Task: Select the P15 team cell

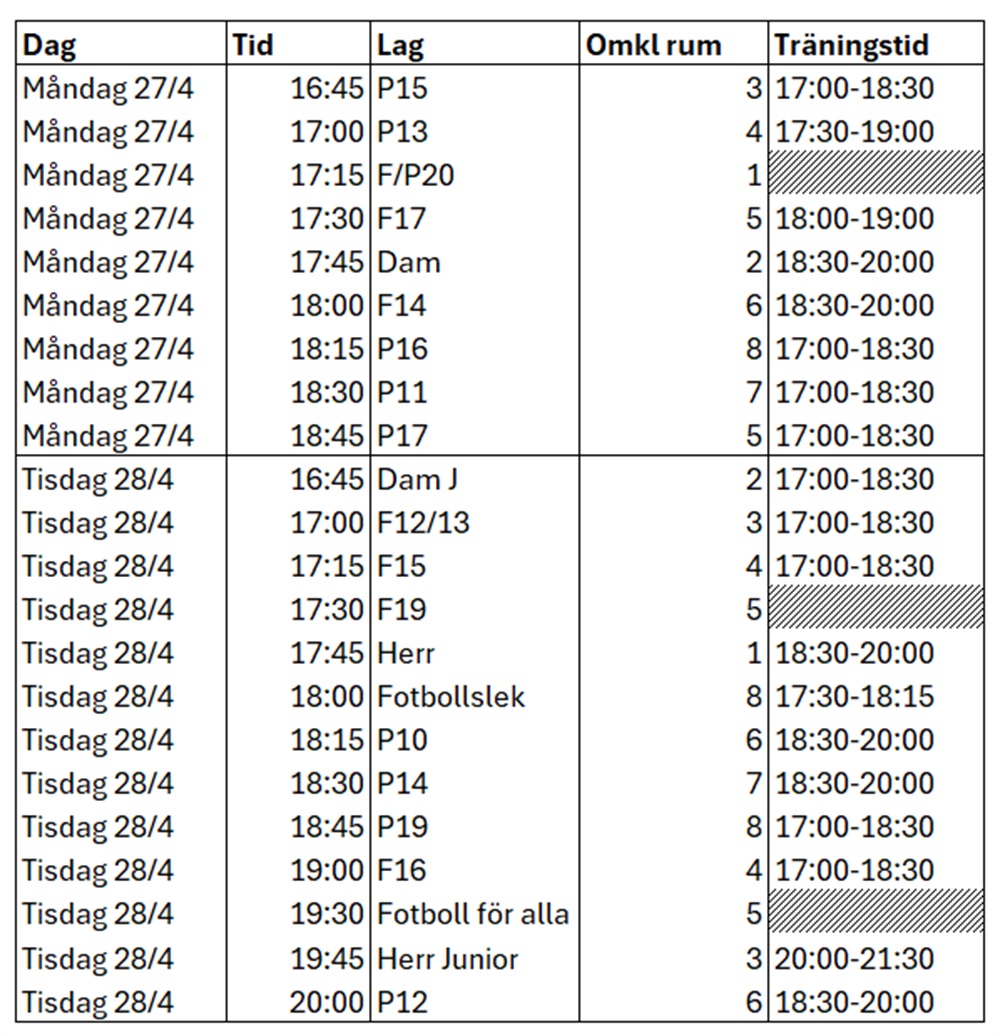Action: [x=402, y=89]
